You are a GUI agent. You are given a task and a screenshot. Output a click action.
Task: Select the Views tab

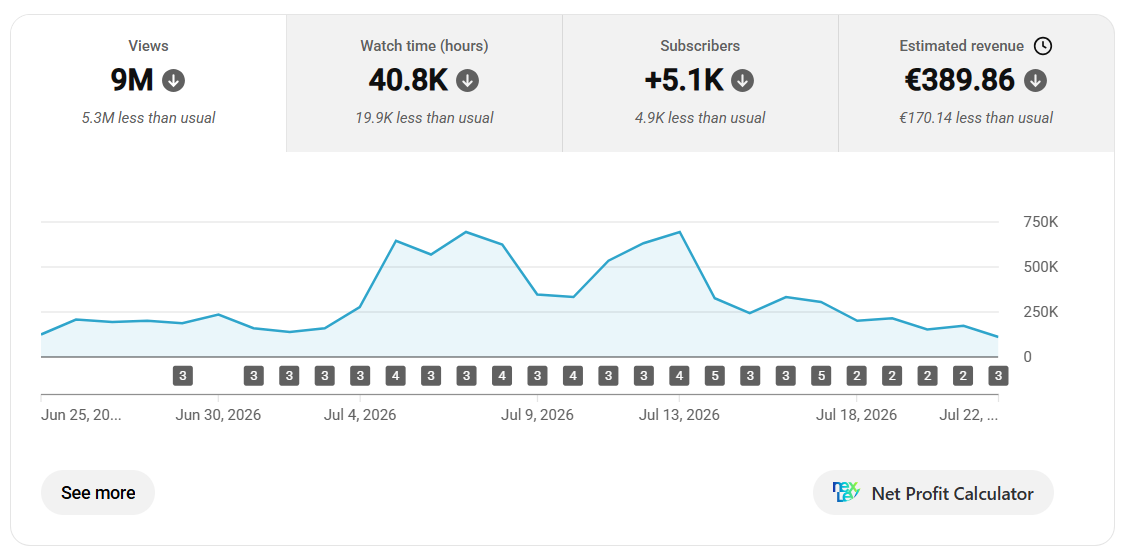coord(149,83)
